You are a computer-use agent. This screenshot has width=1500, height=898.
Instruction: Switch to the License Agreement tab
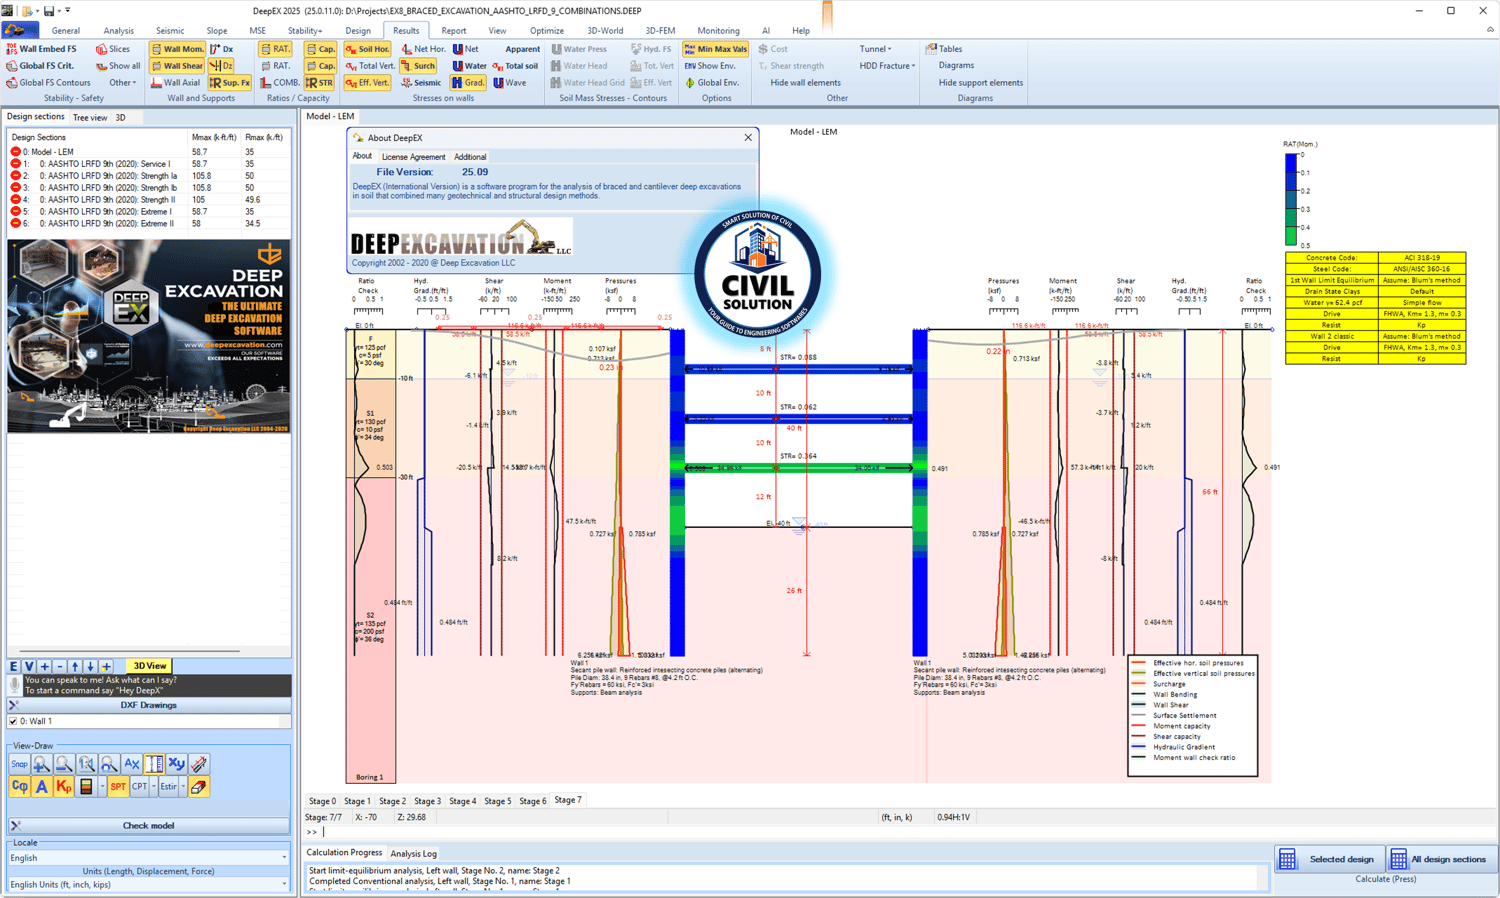tap(413, 157)
